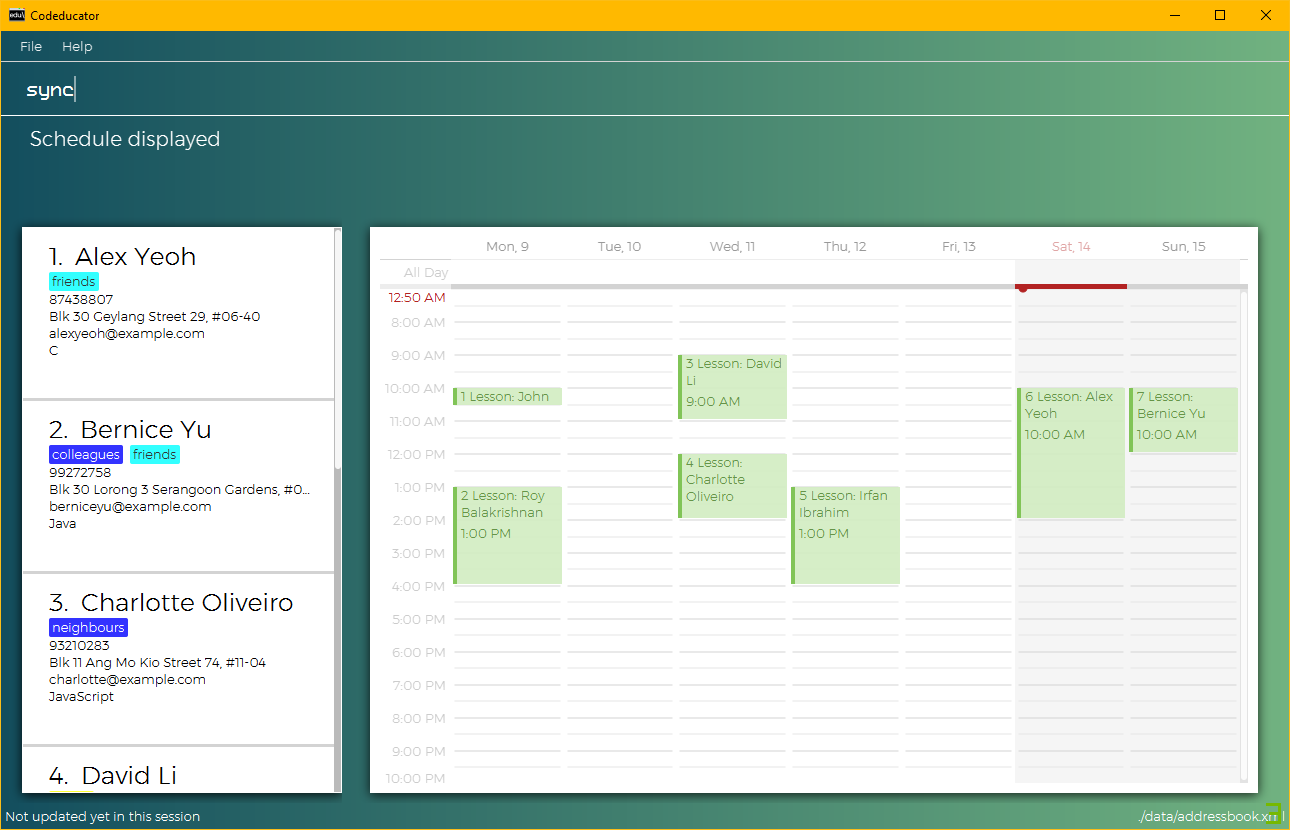Open the Lesson: Charlotte Oliveiro calendar entry
This screenshot has height=830, width=1290.
(x=733, y=486)
